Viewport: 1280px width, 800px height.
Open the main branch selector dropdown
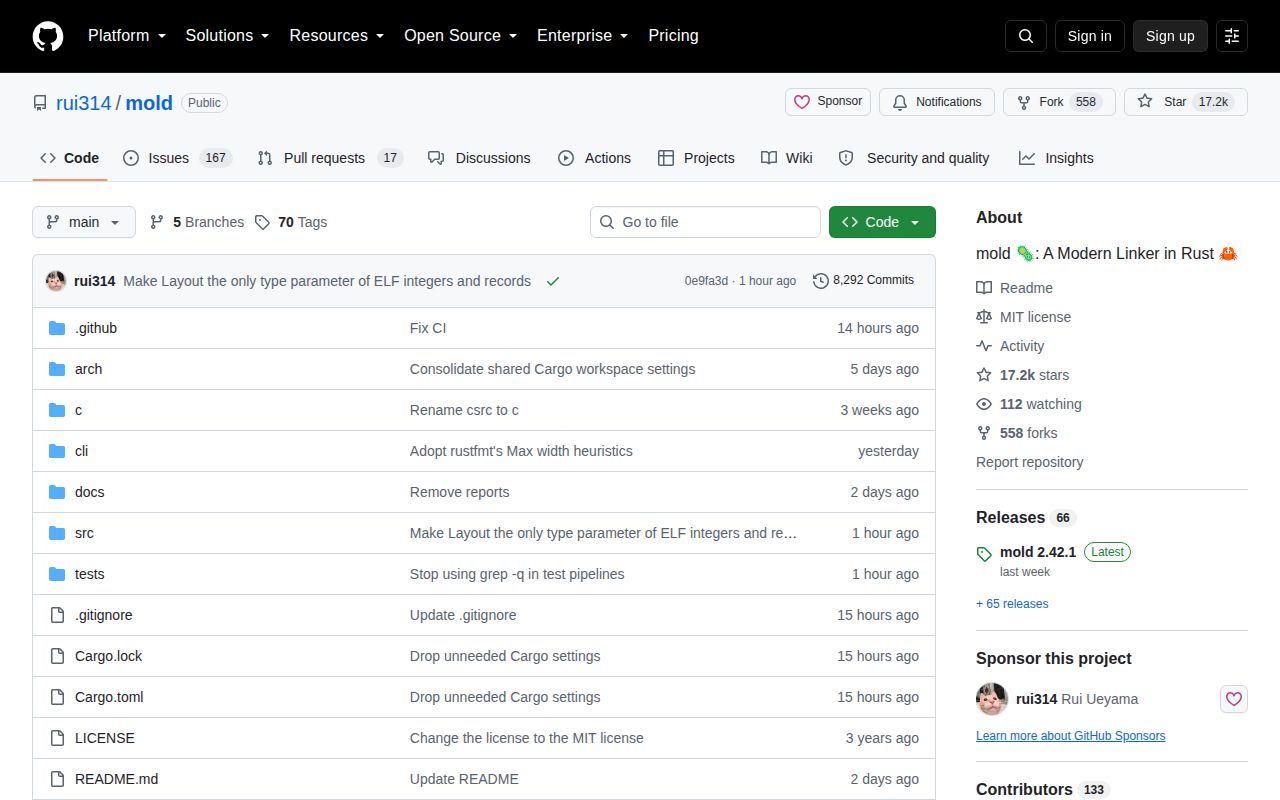coord(84,222)
